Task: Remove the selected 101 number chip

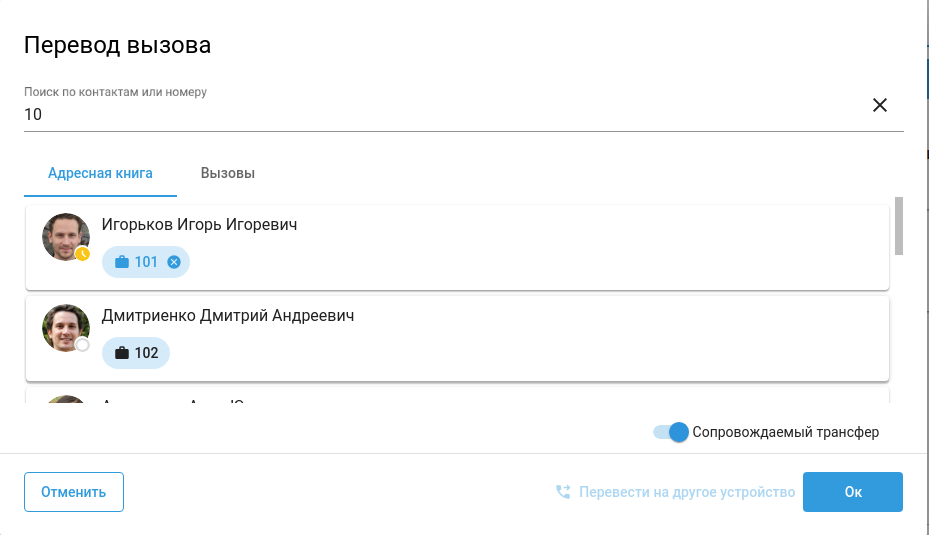Action: click(x=174, y=262)
